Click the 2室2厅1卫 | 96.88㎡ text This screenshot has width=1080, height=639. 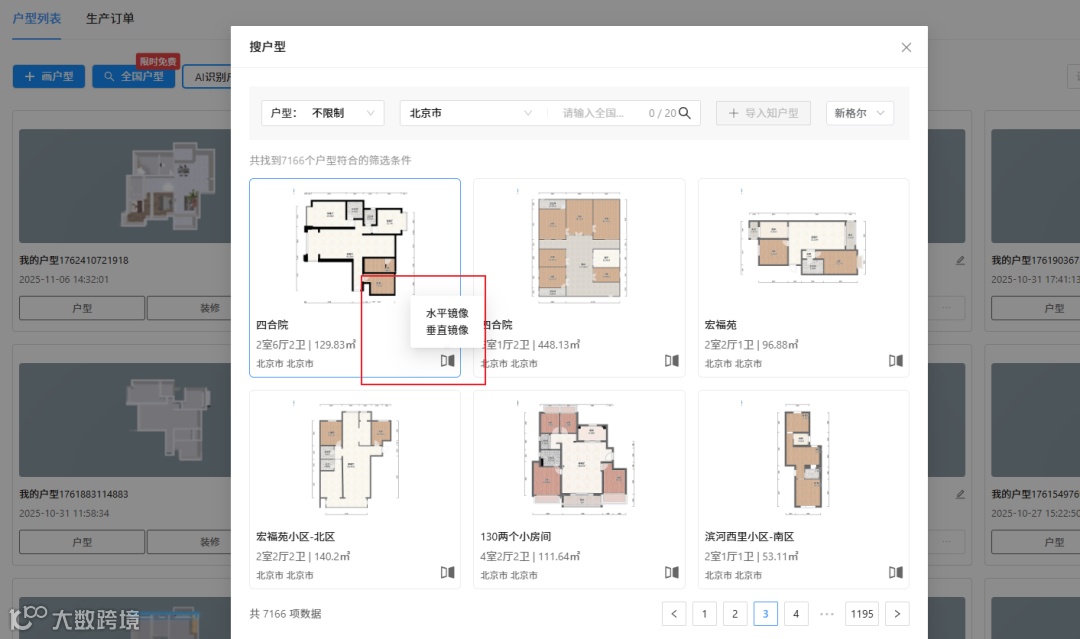751,344
